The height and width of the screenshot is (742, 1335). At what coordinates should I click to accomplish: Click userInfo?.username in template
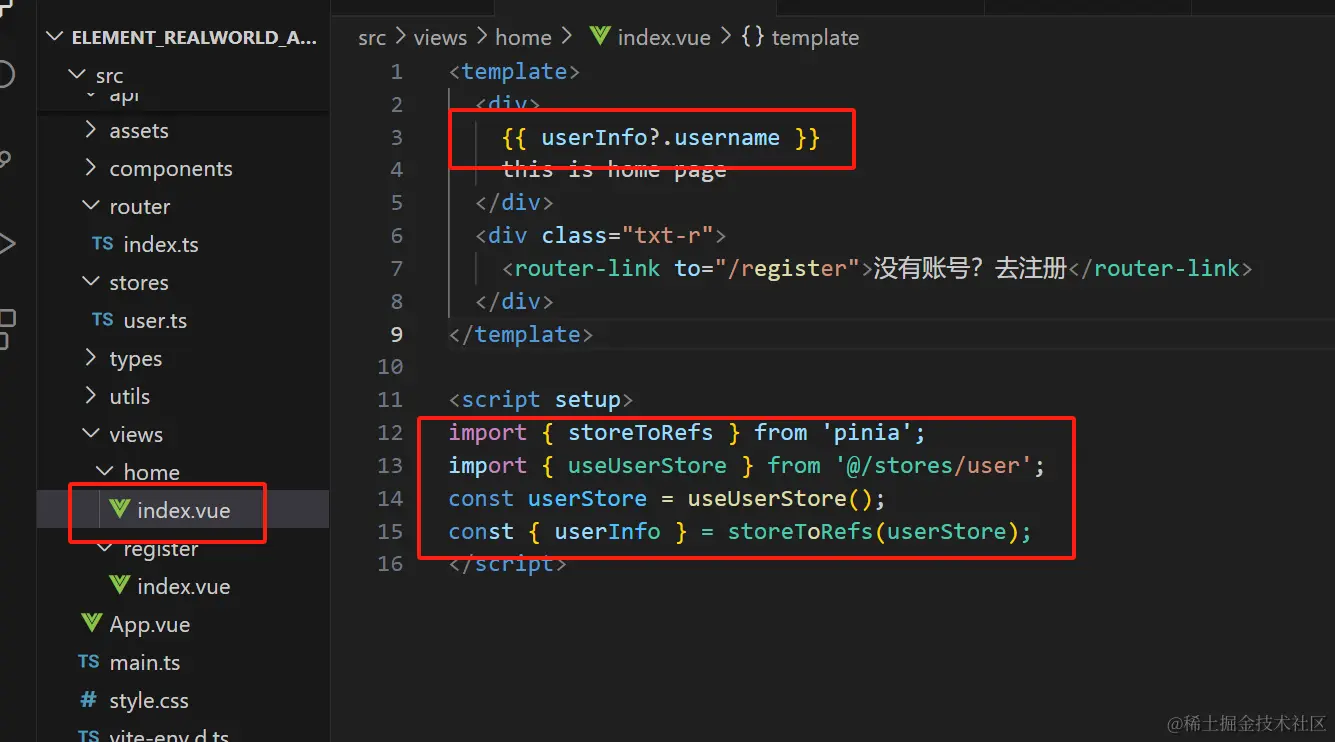point(660,138)
